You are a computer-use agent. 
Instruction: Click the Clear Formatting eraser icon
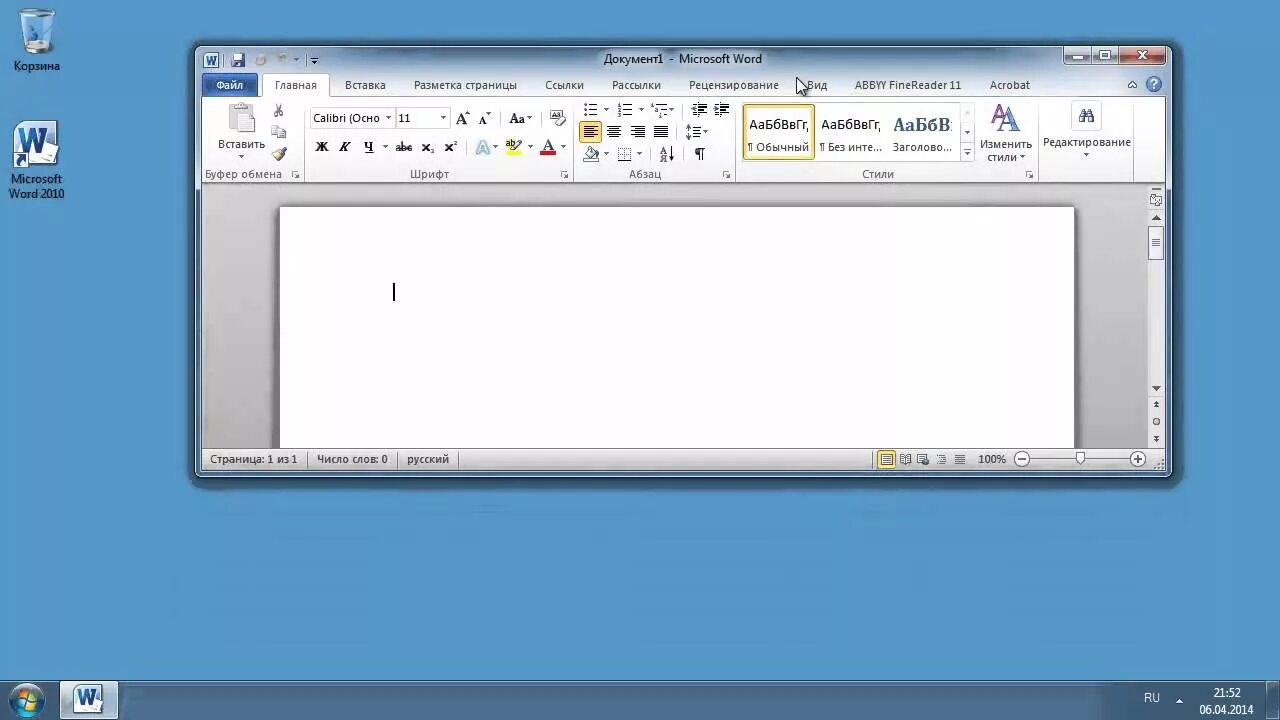click(558, 118)
